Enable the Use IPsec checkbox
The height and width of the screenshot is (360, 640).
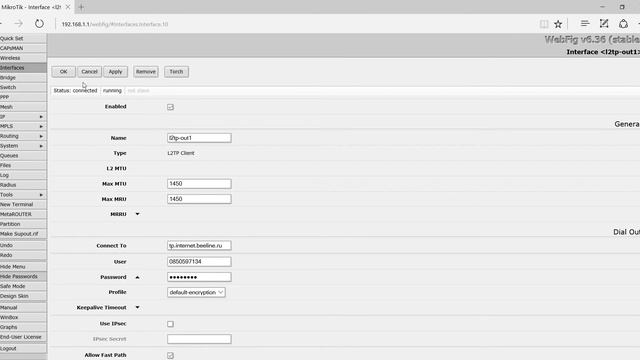[170, 324]
